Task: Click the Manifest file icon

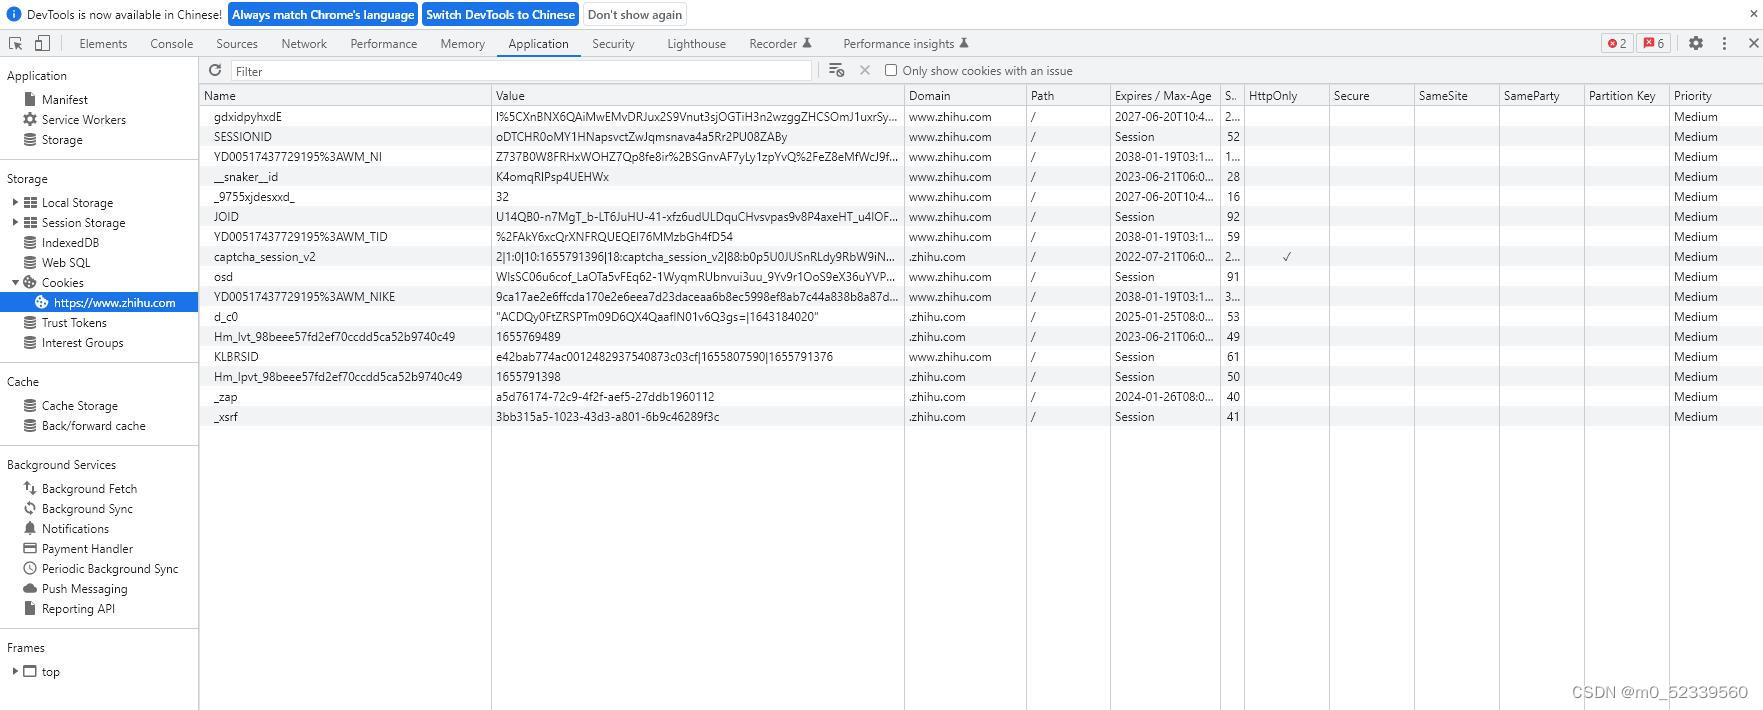Action: pos(30,99)
